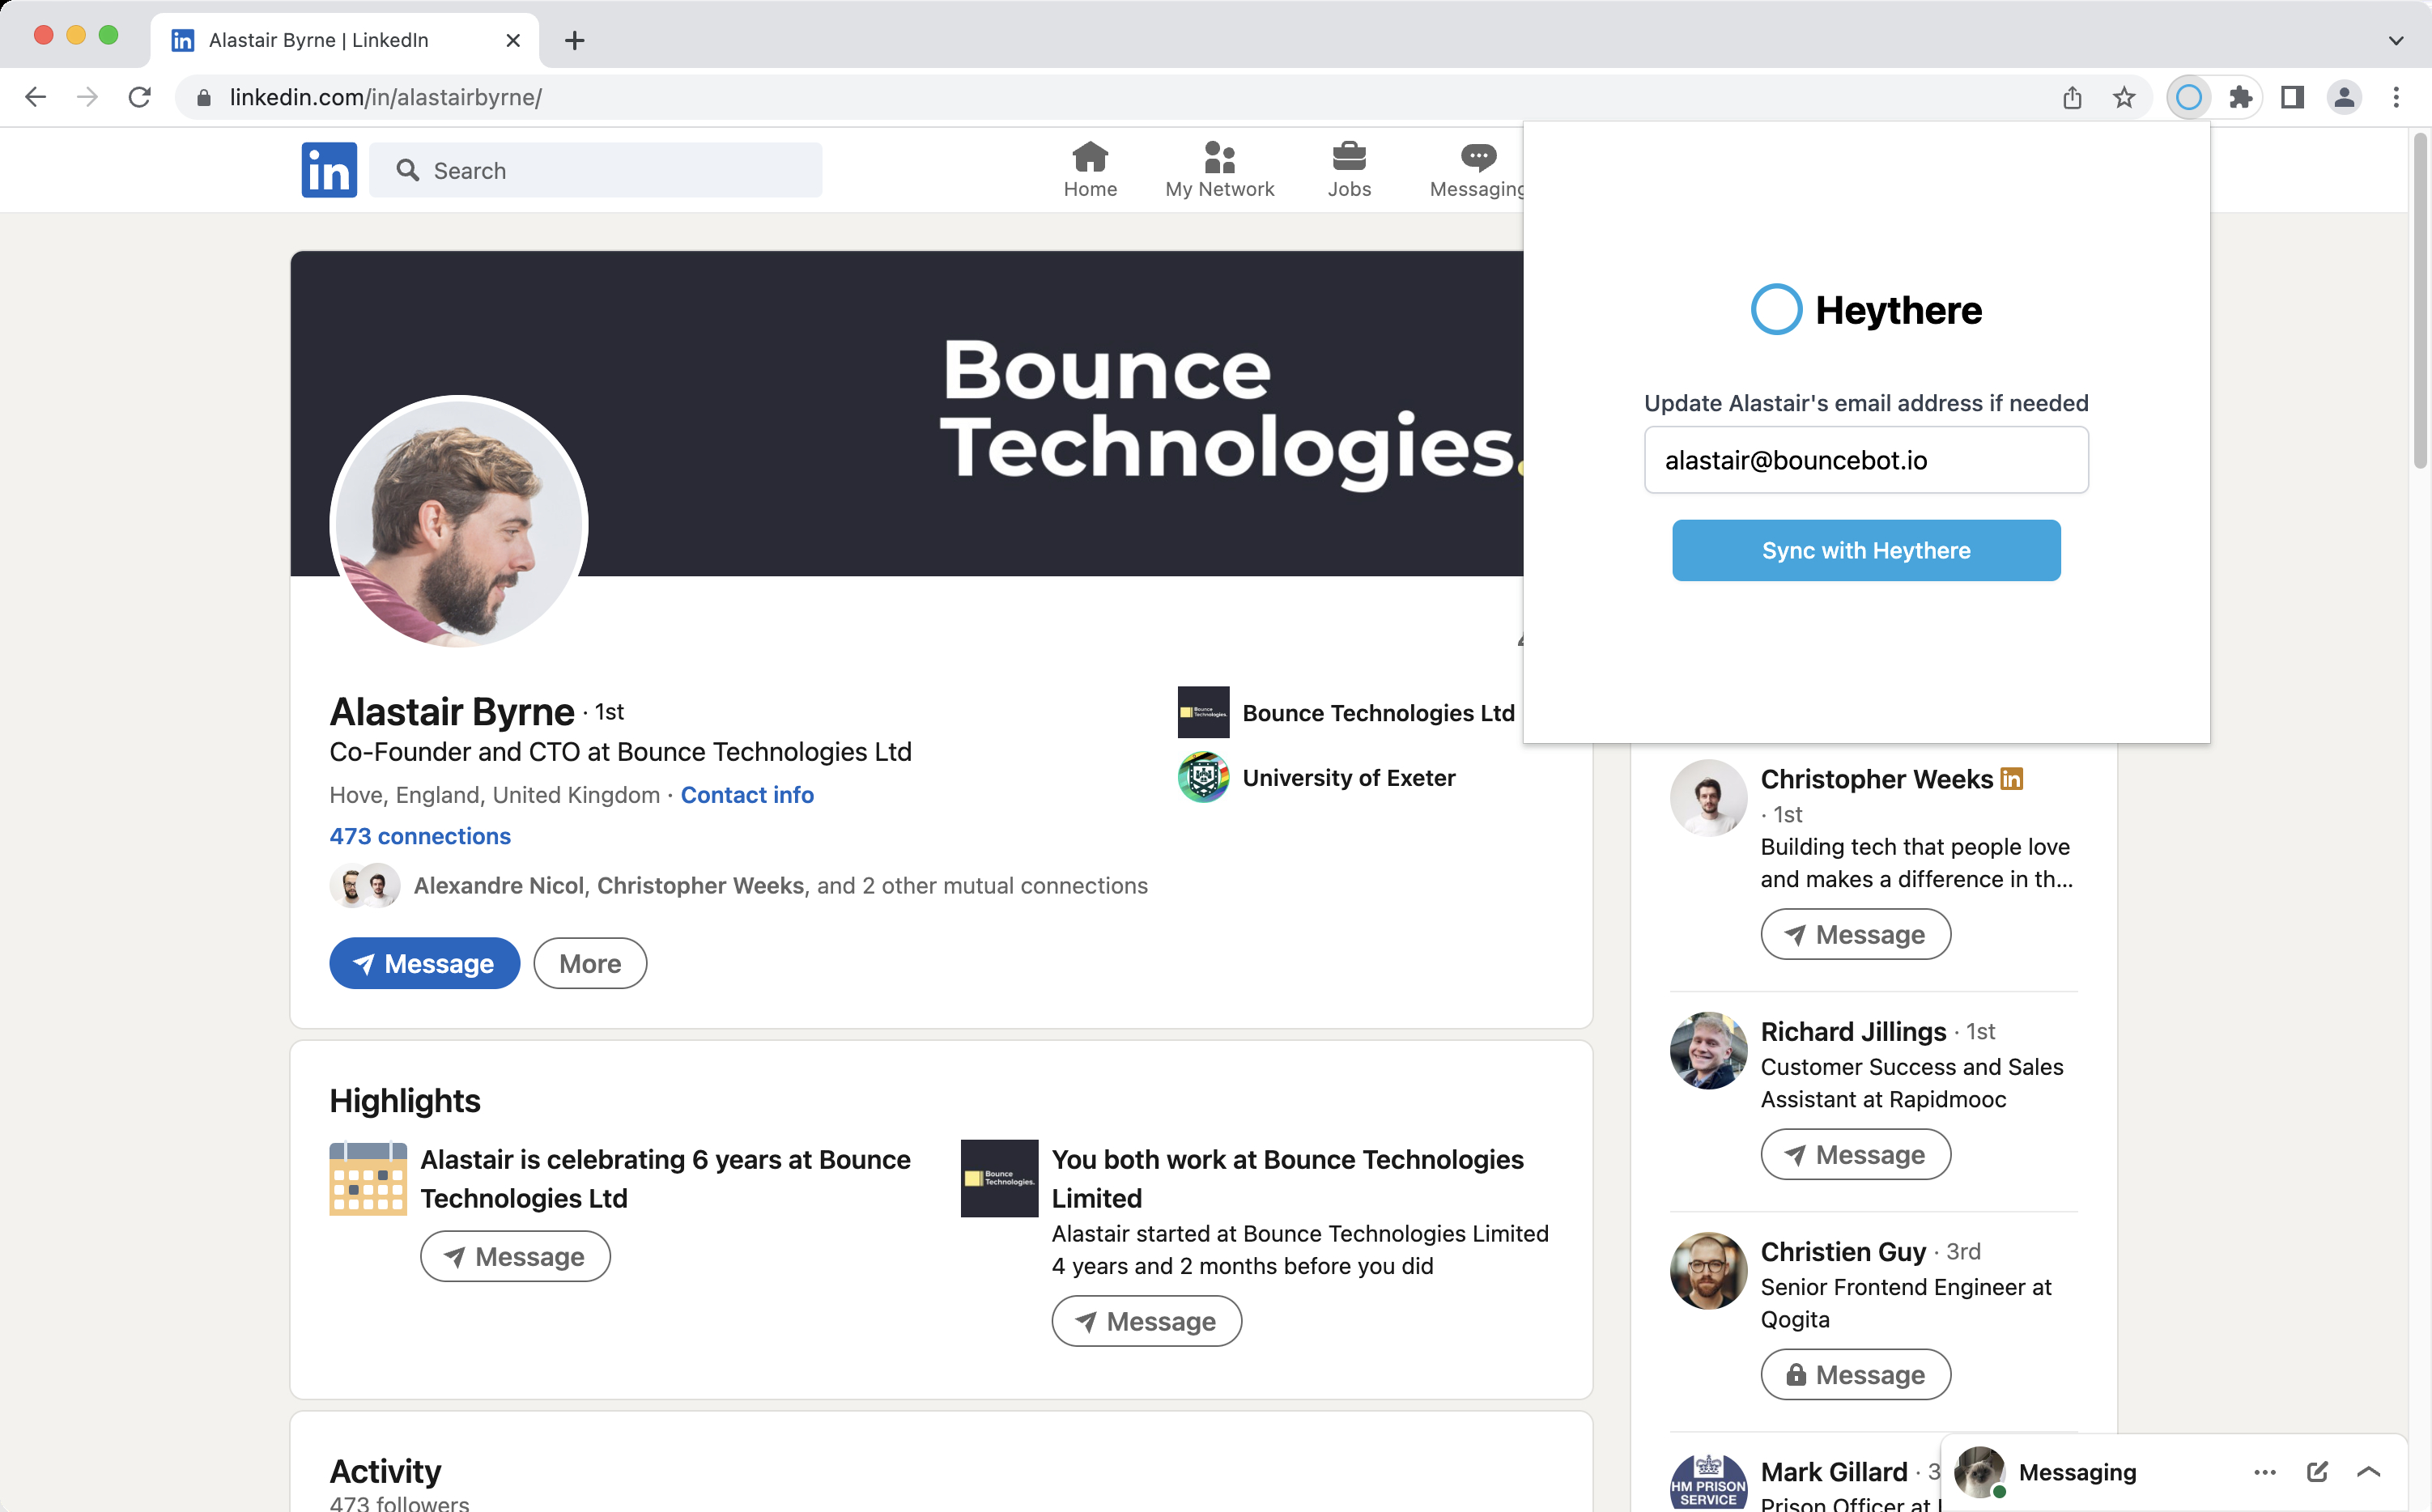This screenshot has height=1512, width=2432.
Task: Go back with browser back arrow
Action: pos(35,97)
